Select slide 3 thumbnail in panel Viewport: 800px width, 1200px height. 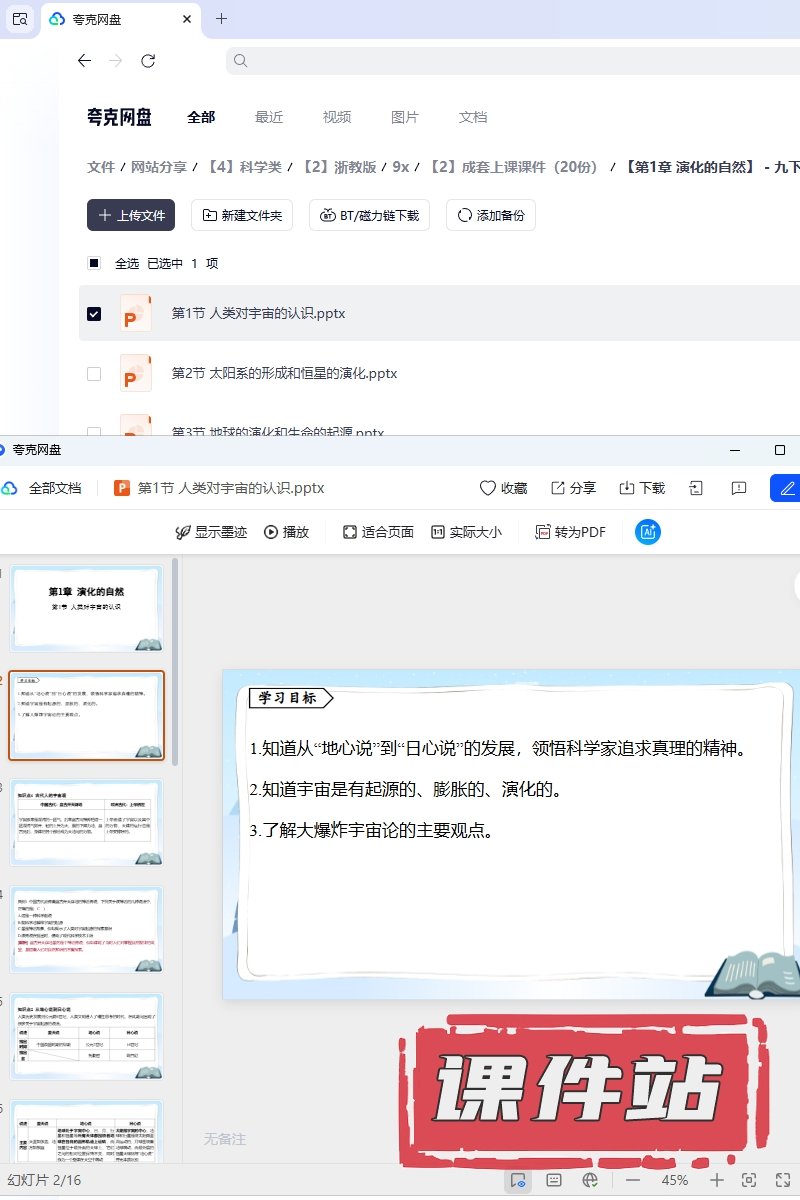pyautogui.click(x=87, y=823)
